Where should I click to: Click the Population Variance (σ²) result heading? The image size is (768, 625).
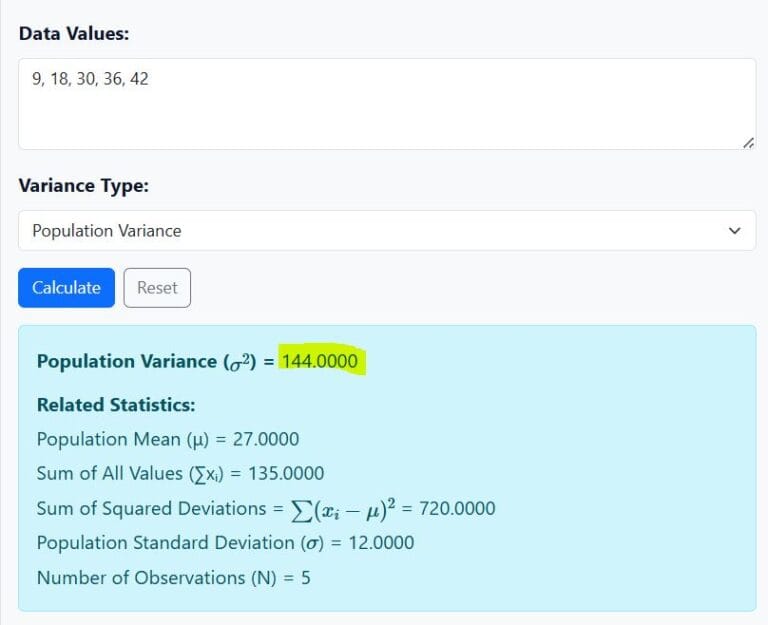150,362
